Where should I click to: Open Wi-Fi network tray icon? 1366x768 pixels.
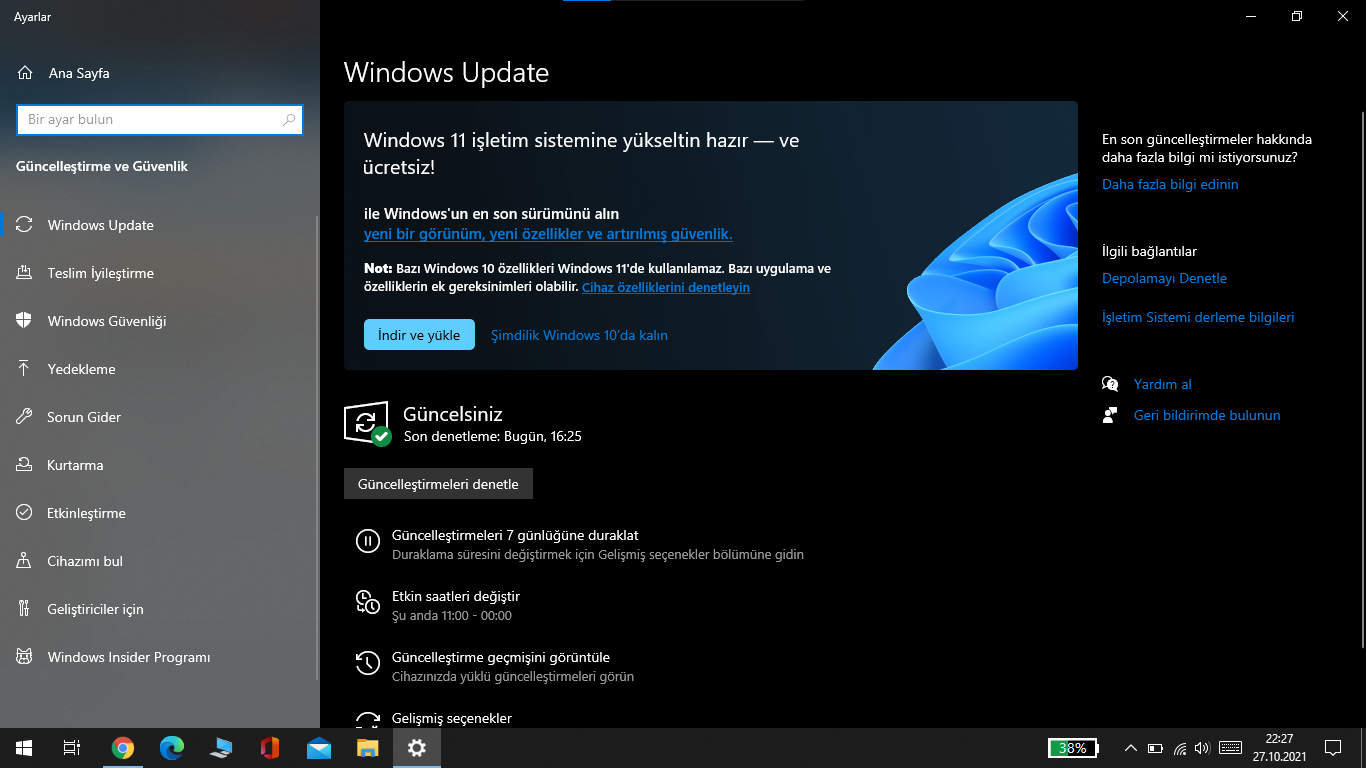coord(1180,748)
